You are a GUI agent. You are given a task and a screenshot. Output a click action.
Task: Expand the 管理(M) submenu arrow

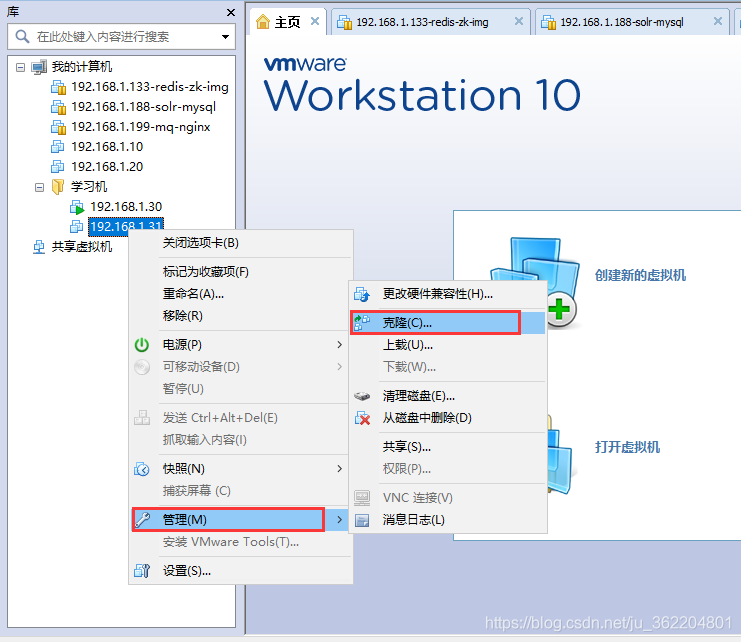coord(339,520)
